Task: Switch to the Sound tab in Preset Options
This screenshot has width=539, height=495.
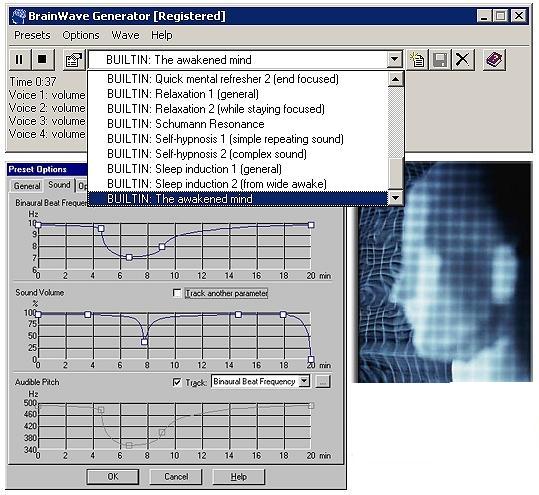Action: 59,185
